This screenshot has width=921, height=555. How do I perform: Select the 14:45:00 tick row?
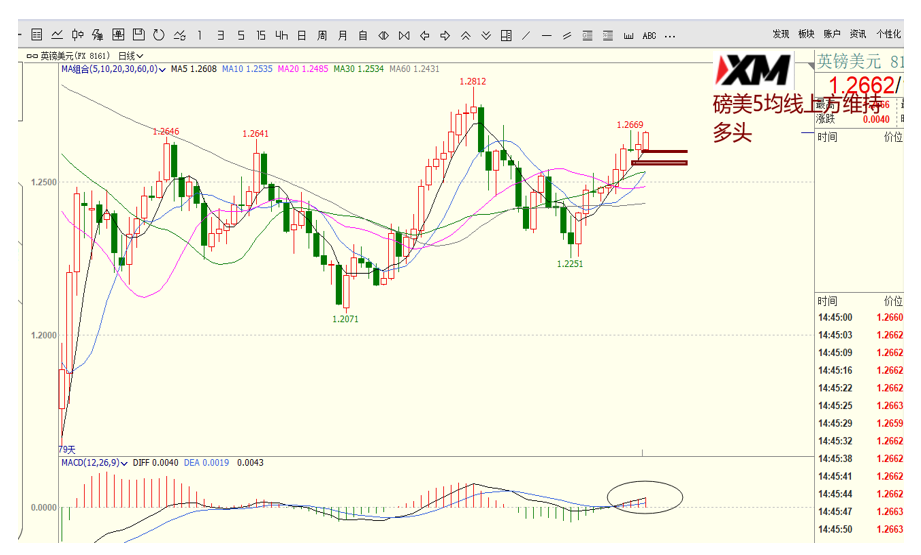coord(860,318)
